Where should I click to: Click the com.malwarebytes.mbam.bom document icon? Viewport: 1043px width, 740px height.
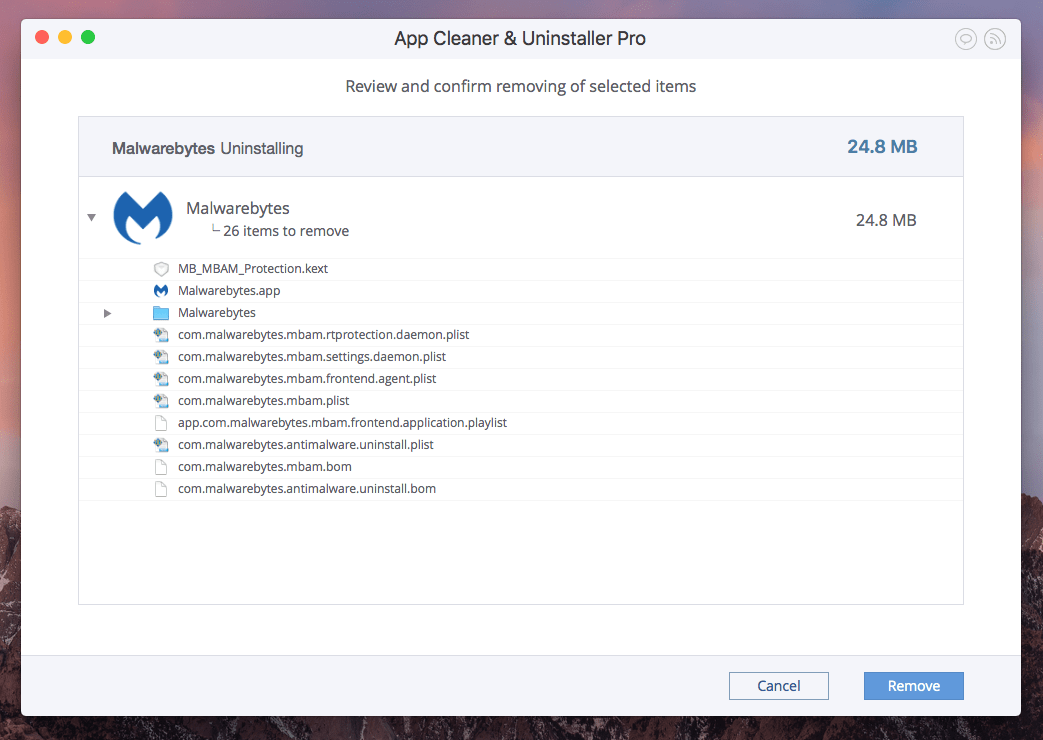click(161, 466)
